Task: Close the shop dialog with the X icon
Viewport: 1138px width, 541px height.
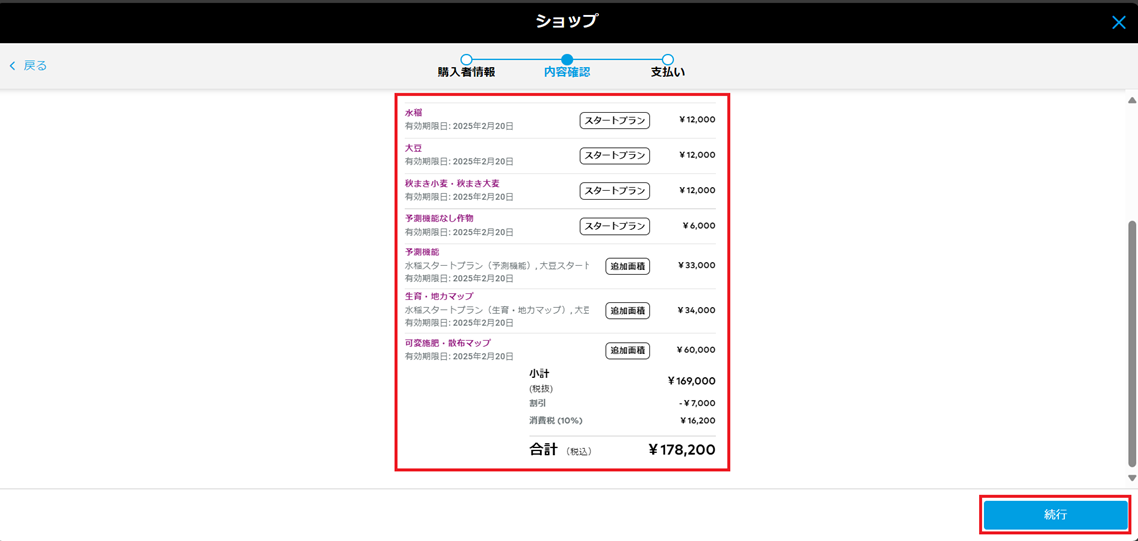Action: coord(1118,22)
